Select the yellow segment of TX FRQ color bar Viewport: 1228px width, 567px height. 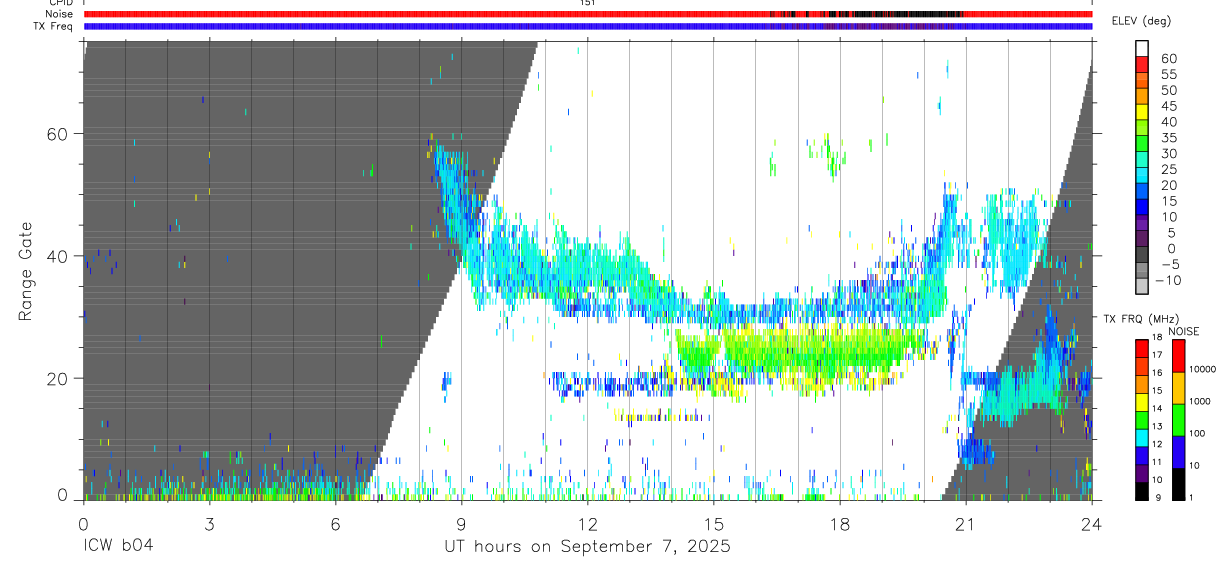coord(1142,400)
